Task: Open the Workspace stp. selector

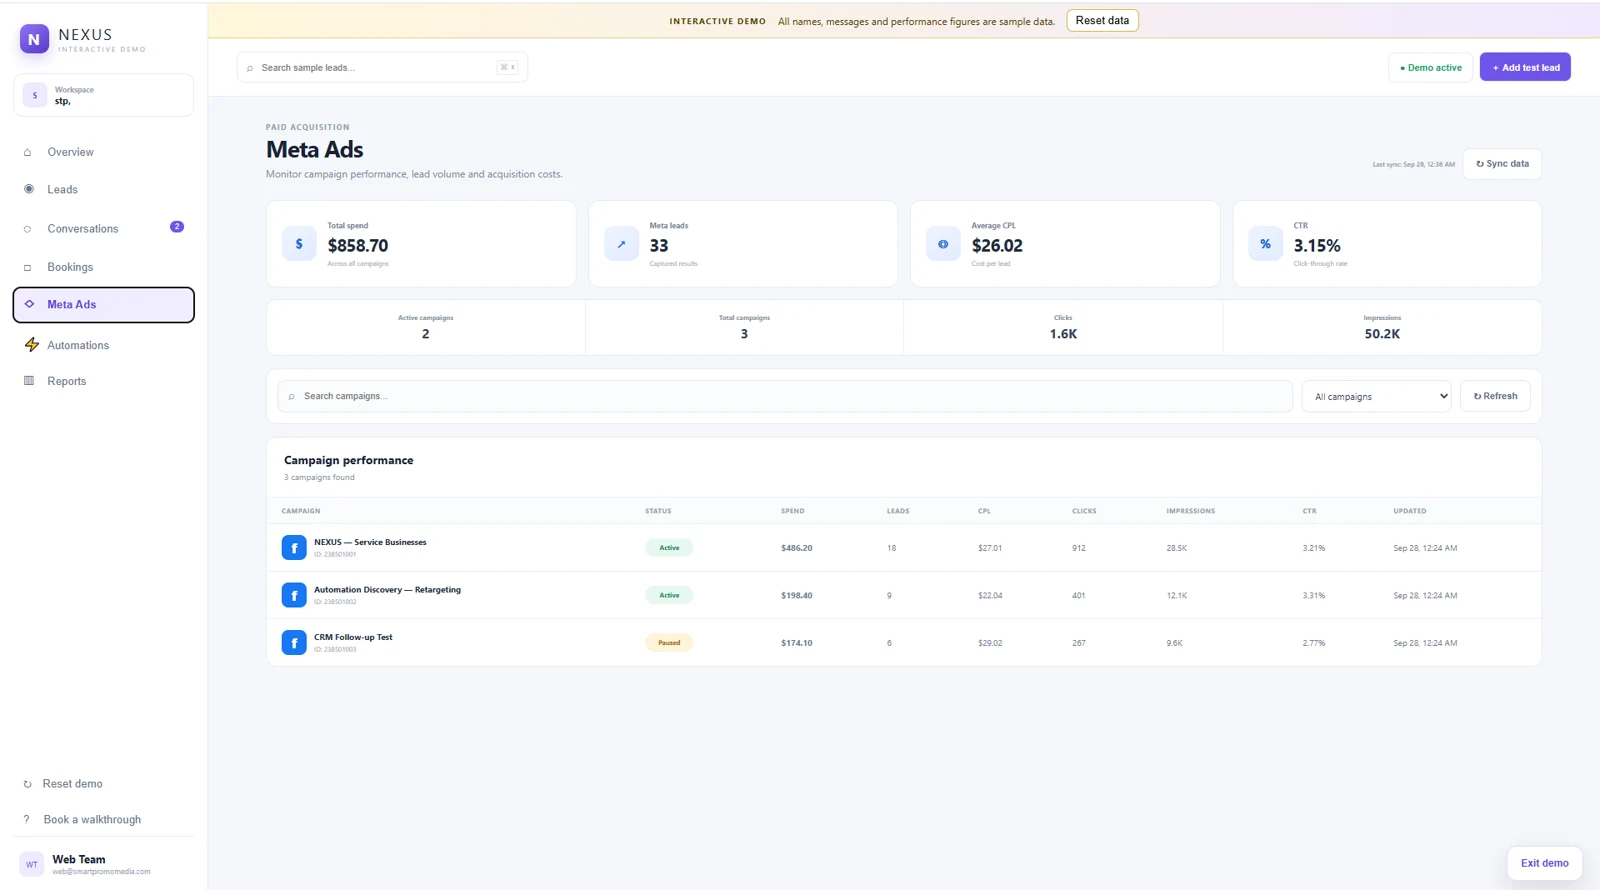Action: point(103,95)
